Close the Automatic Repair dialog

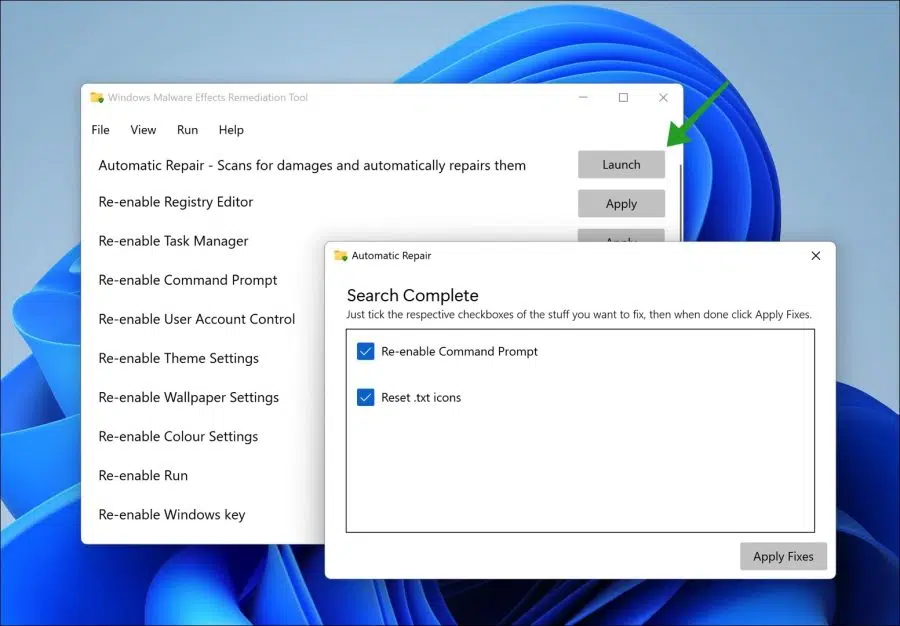click(x=816, y=256)
